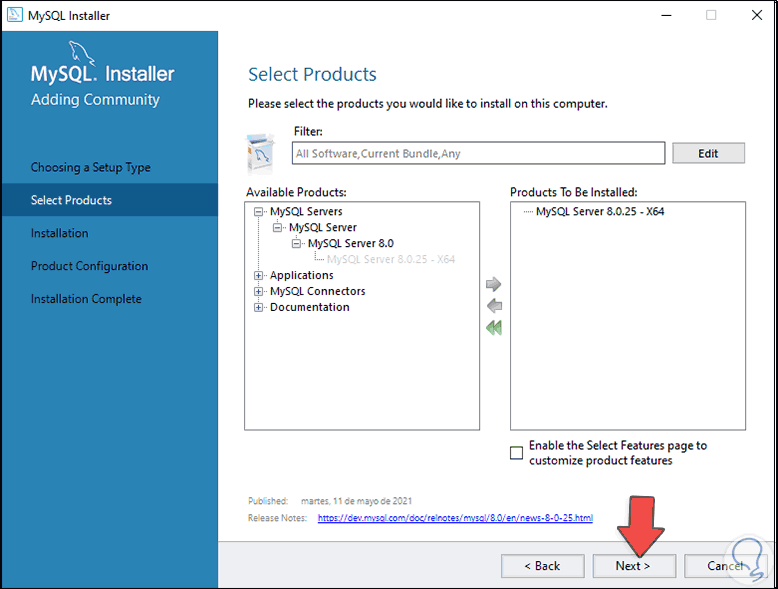
Task: Select the Select Products step
Action: tap(110, 200)
